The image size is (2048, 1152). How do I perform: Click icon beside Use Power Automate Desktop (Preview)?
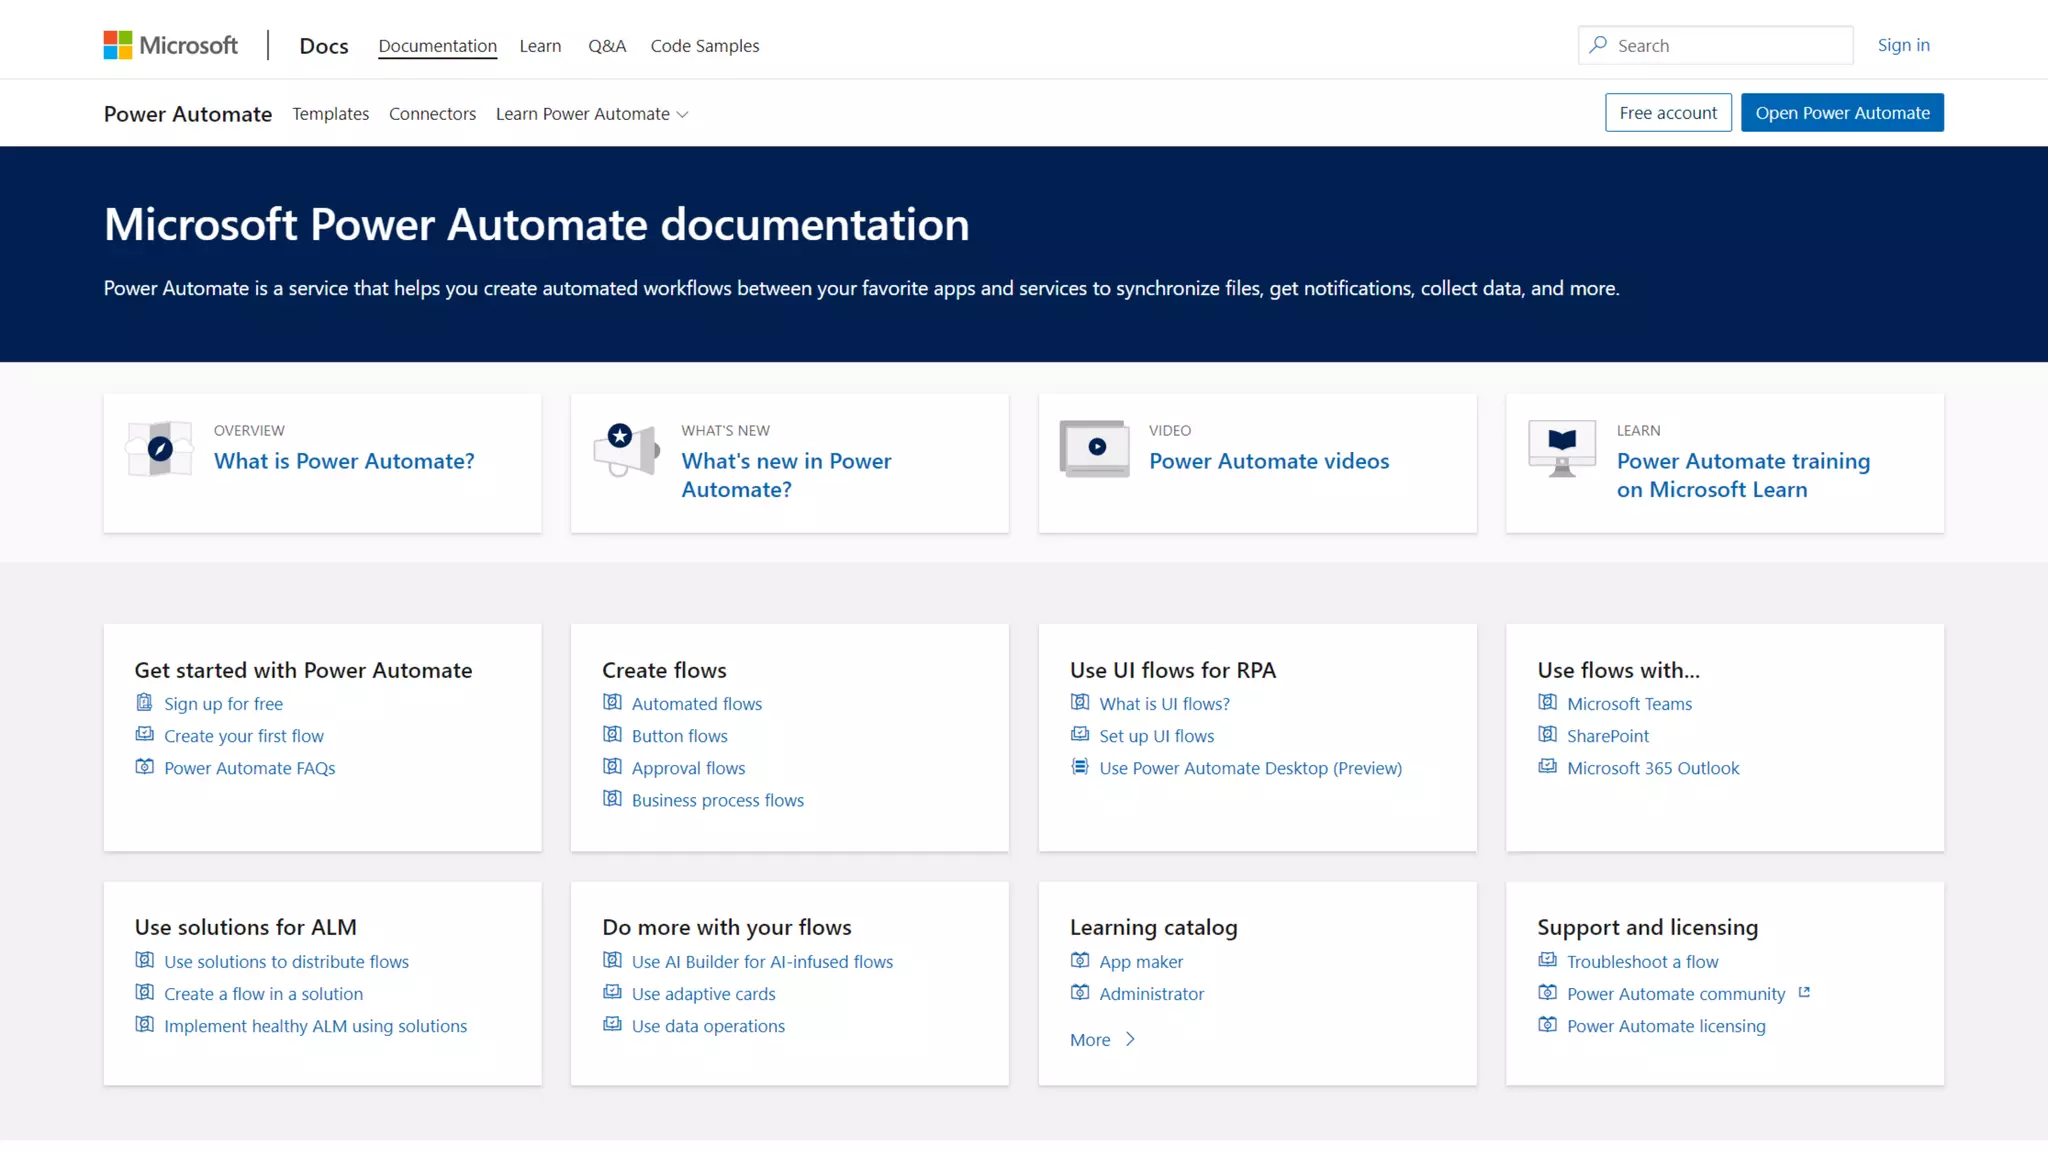(1080, 767)
